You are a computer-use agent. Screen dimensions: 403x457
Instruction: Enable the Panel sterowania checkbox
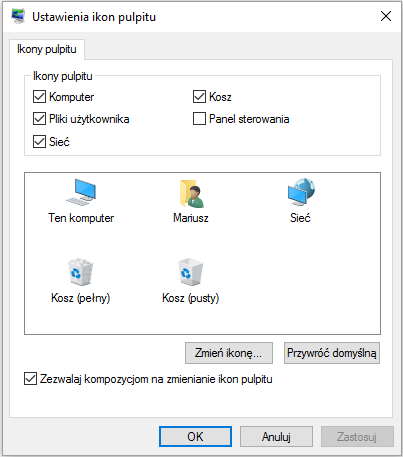pyautogui.click(x=199, y=119)
